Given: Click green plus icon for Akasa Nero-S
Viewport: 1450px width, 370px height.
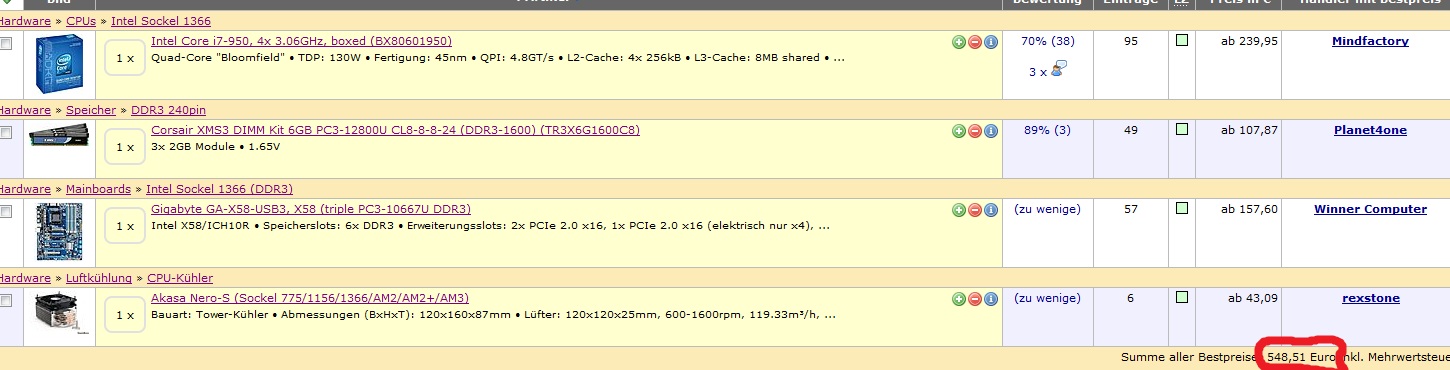Looking at the screenshot, I should pos(959,299).
